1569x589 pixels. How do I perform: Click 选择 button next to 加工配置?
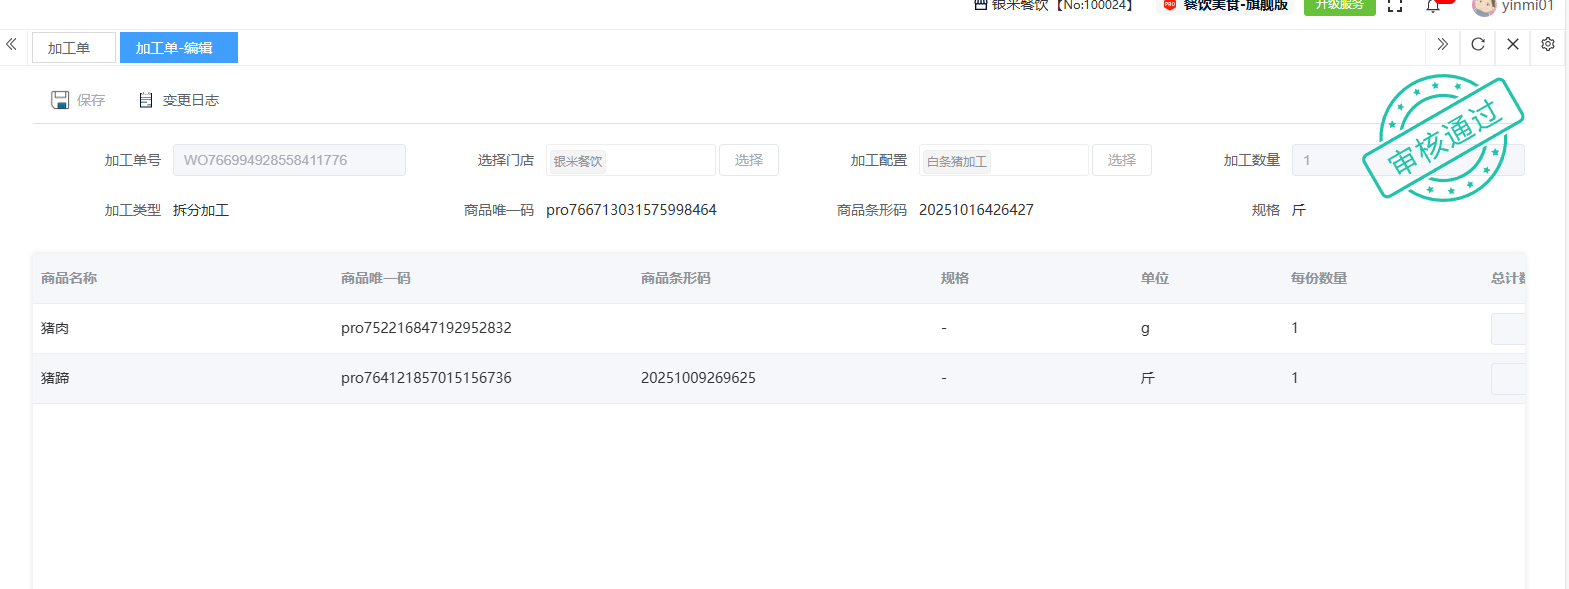1121,160
